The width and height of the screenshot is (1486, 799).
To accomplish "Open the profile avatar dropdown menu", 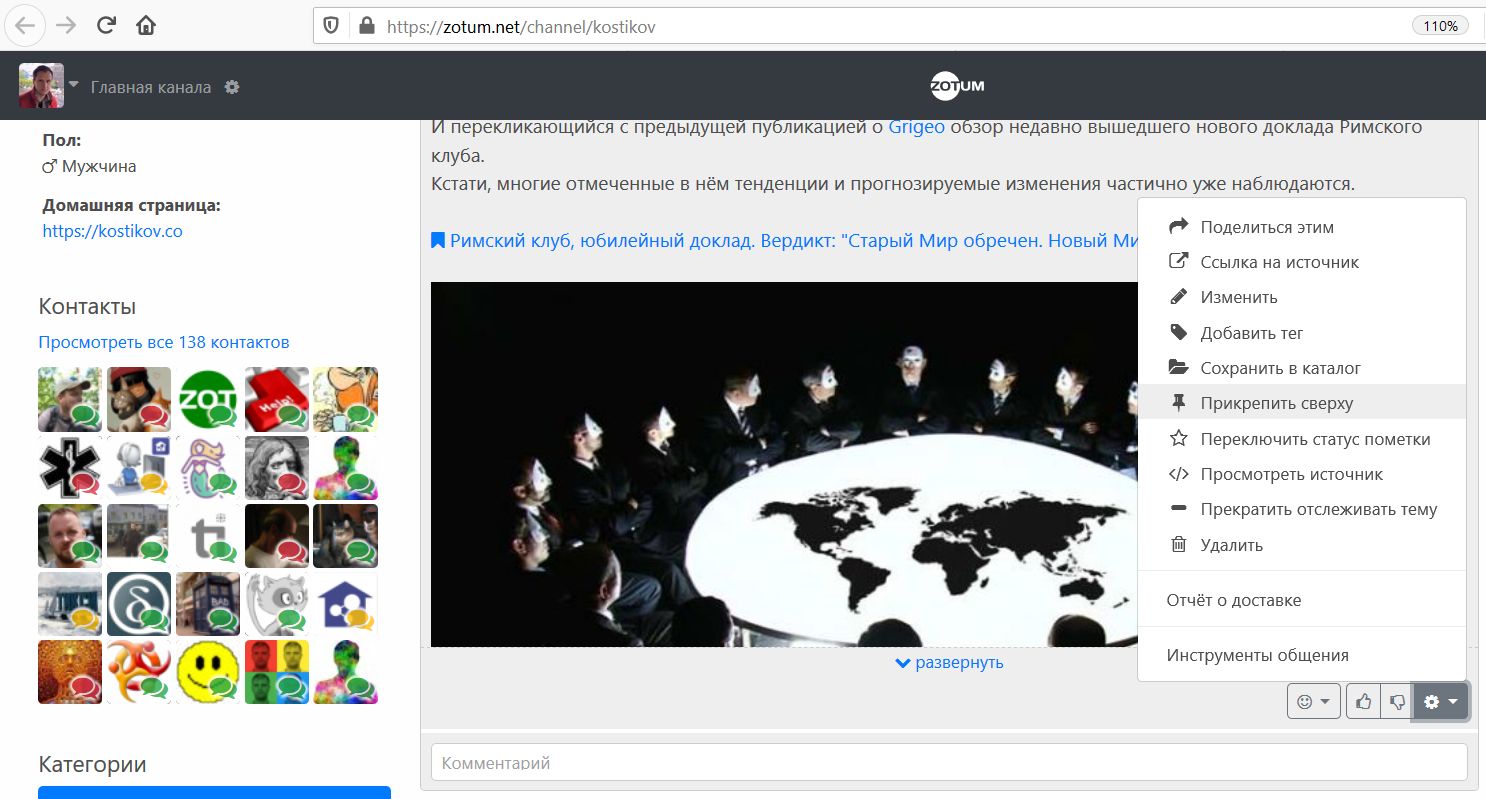I will point(48,86).
